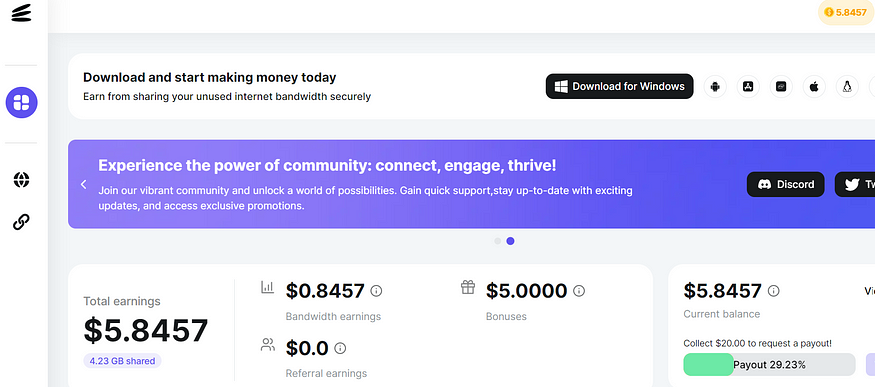Select the App Store download icon

pyautogui.click(x=748, y=86)
